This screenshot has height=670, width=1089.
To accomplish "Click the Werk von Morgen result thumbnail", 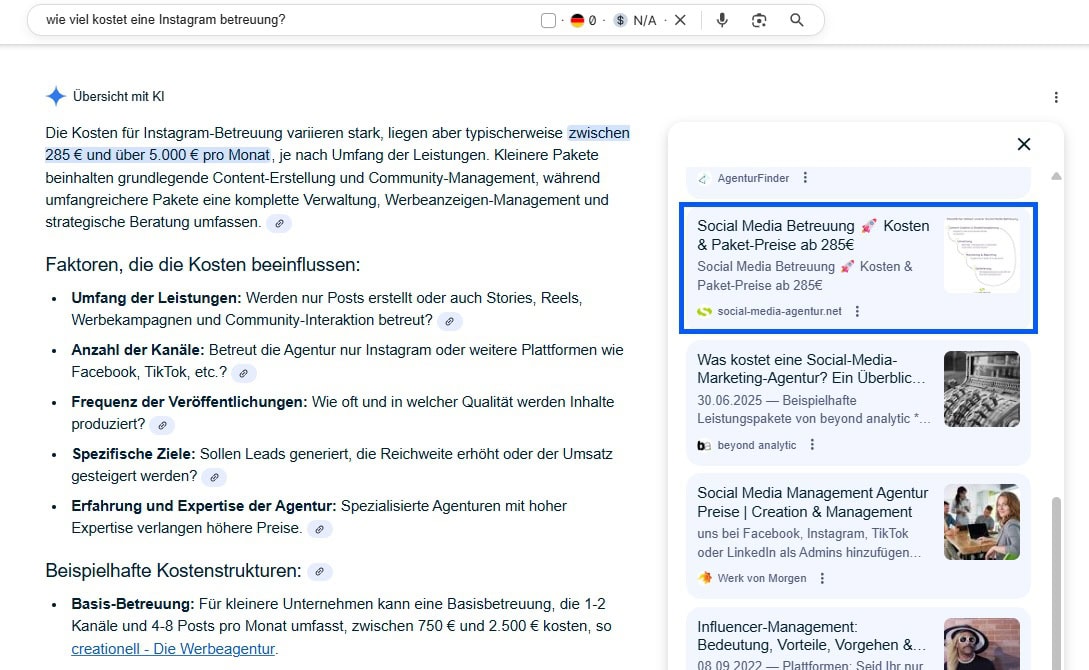I will click(x=981, y=522).
